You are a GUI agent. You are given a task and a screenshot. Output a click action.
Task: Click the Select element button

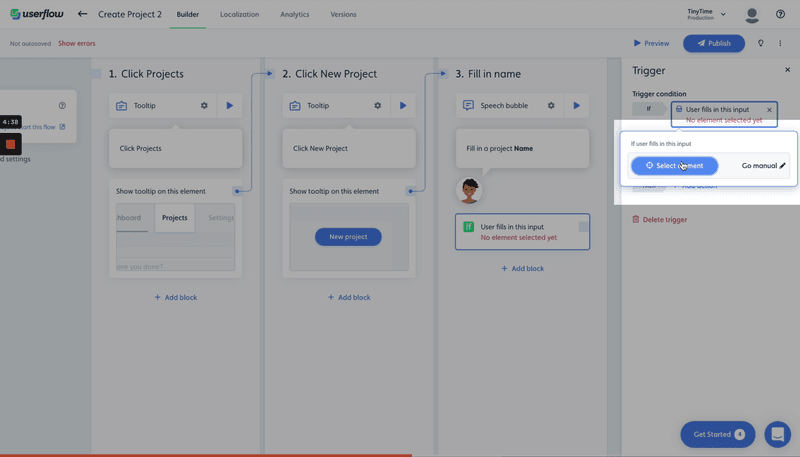tap(674, 166)
